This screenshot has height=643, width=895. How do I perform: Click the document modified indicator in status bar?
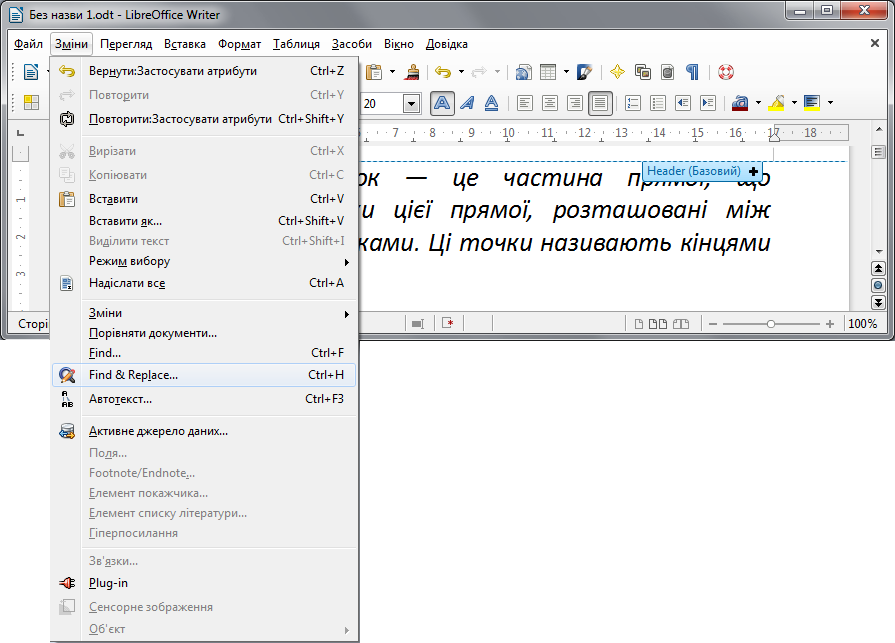[x=448, y=324]
